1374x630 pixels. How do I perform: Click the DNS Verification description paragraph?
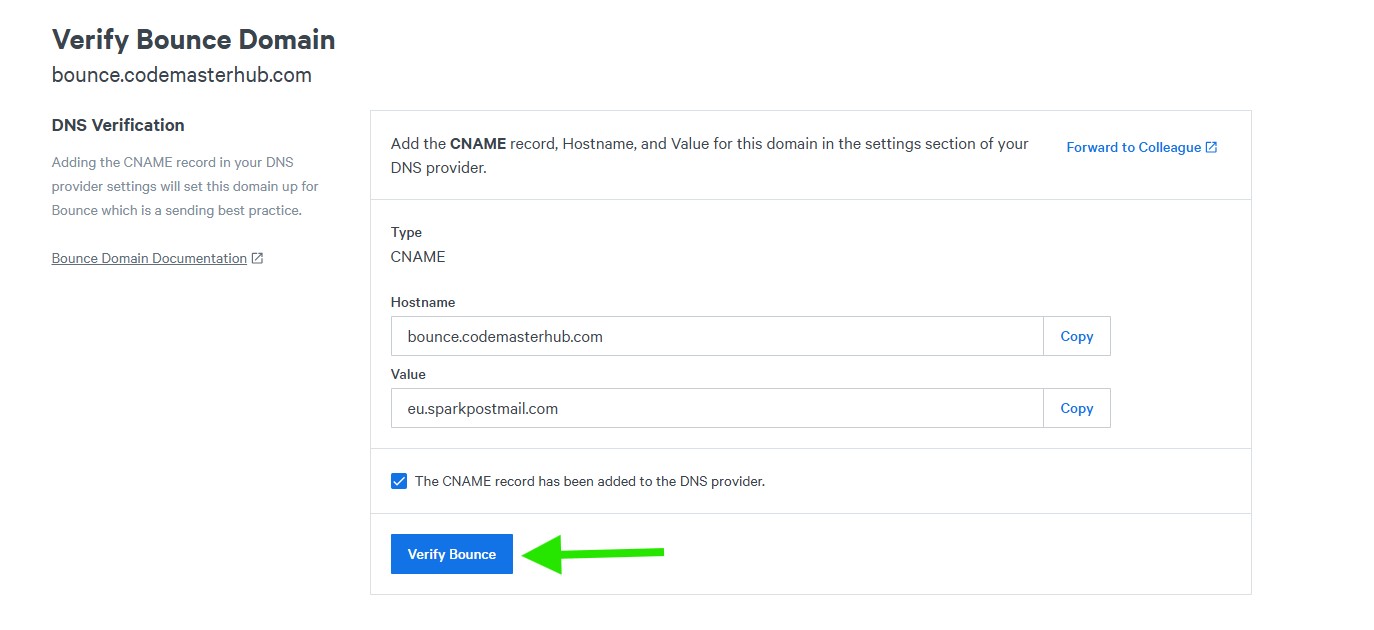click(x=185, y=186)
